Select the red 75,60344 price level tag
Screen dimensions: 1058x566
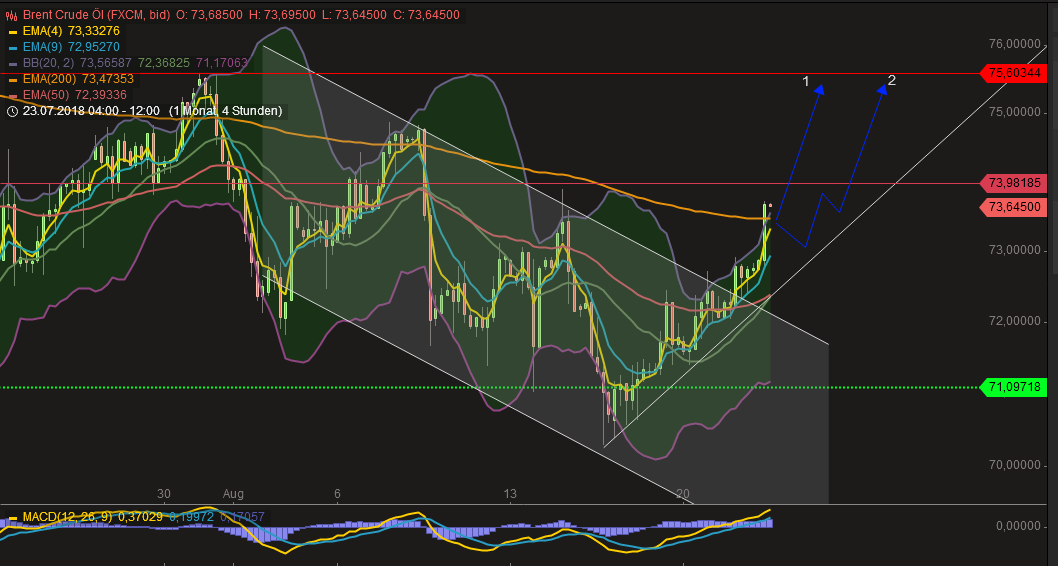[1015, 74]
